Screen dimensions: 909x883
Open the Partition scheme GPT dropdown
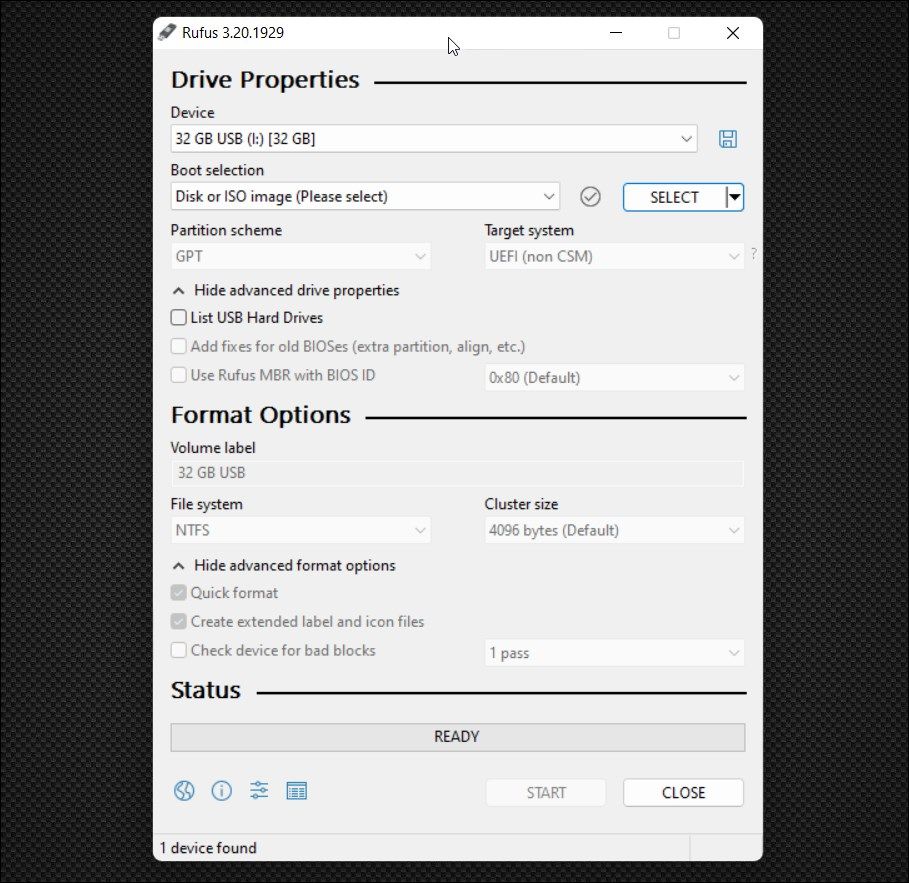coord(300,256)
